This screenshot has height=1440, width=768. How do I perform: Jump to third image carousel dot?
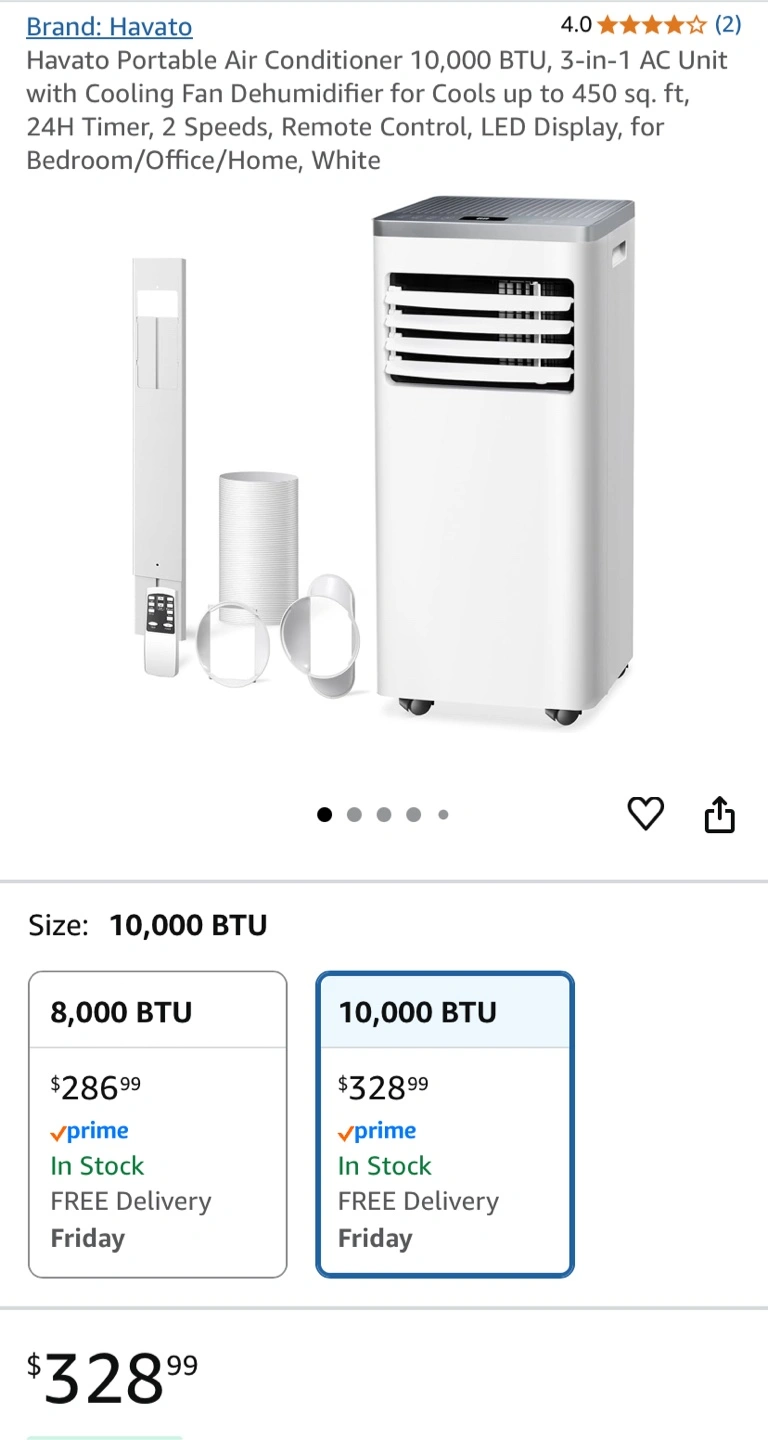pos(384,814)
